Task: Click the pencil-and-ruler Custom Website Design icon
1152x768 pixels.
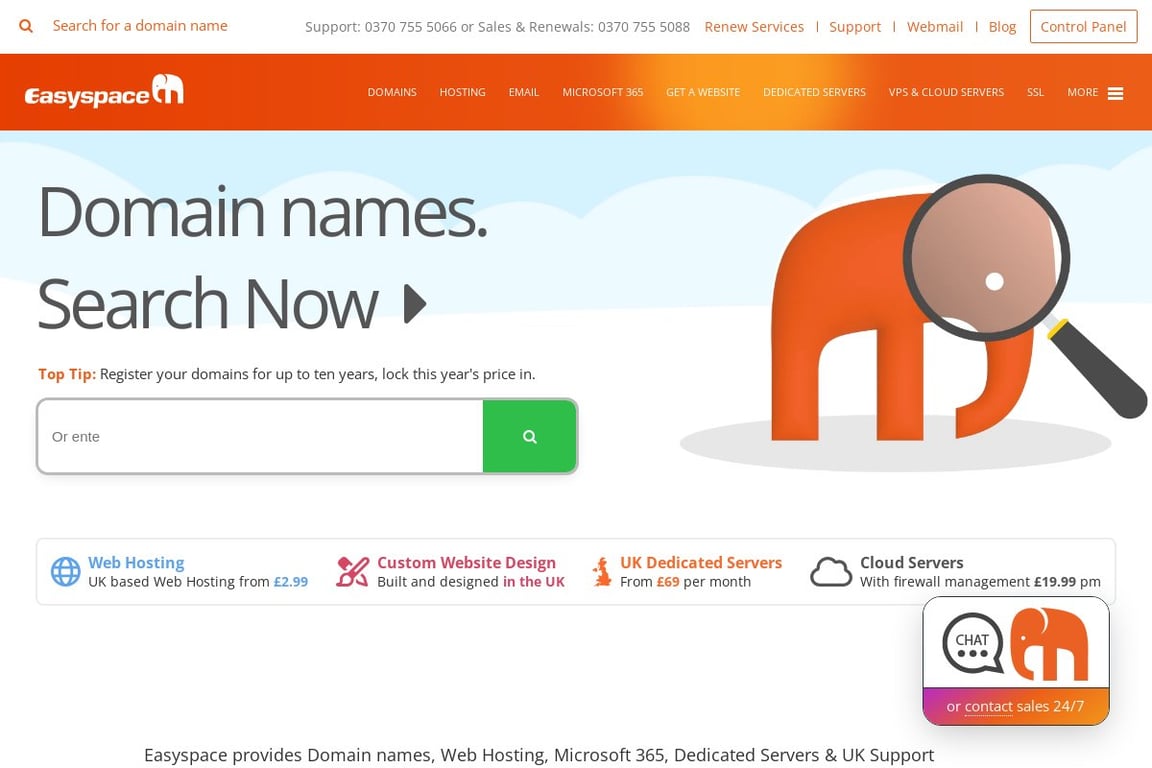Action: 353,571
